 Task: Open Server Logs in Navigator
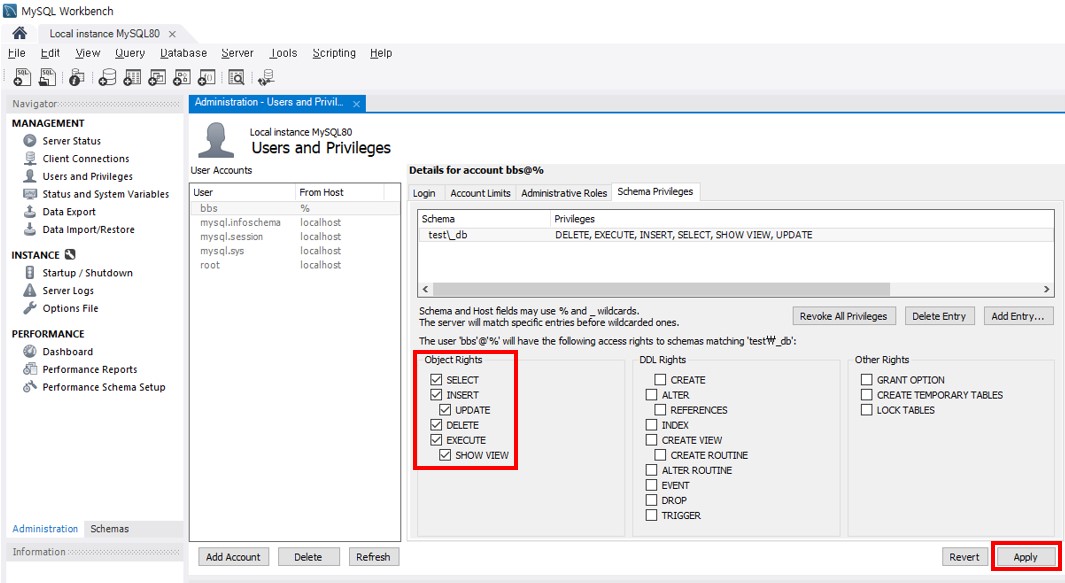click(x=68, y=290)
